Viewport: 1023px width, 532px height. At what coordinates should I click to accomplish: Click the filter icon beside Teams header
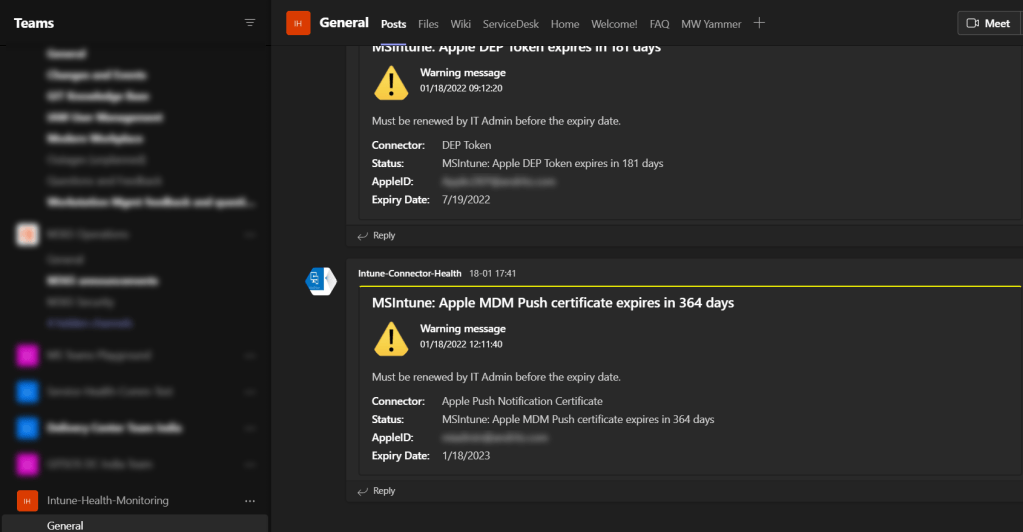[250, 23]
